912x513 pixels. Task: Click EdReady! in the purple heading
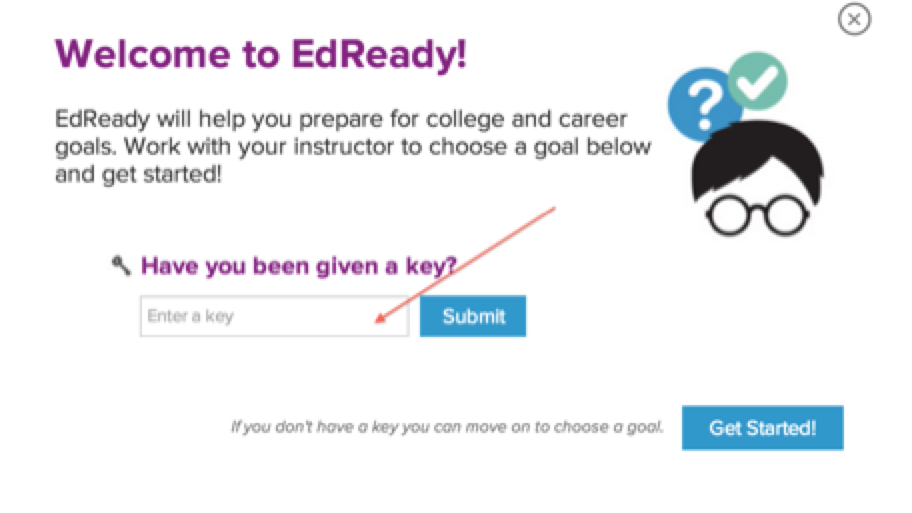pos(379,56)
